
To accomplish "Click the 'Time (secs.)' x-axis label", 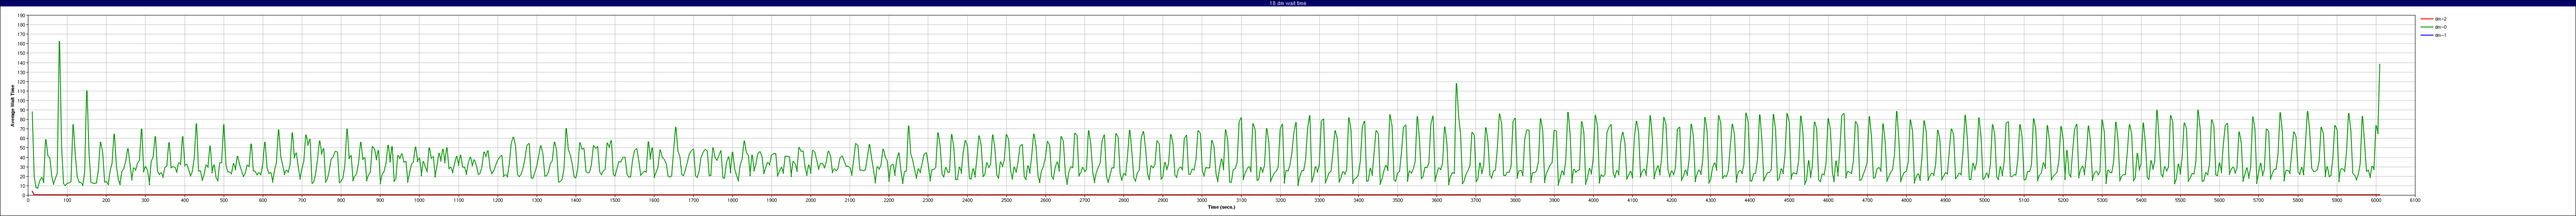I will tap(1221, 207).
